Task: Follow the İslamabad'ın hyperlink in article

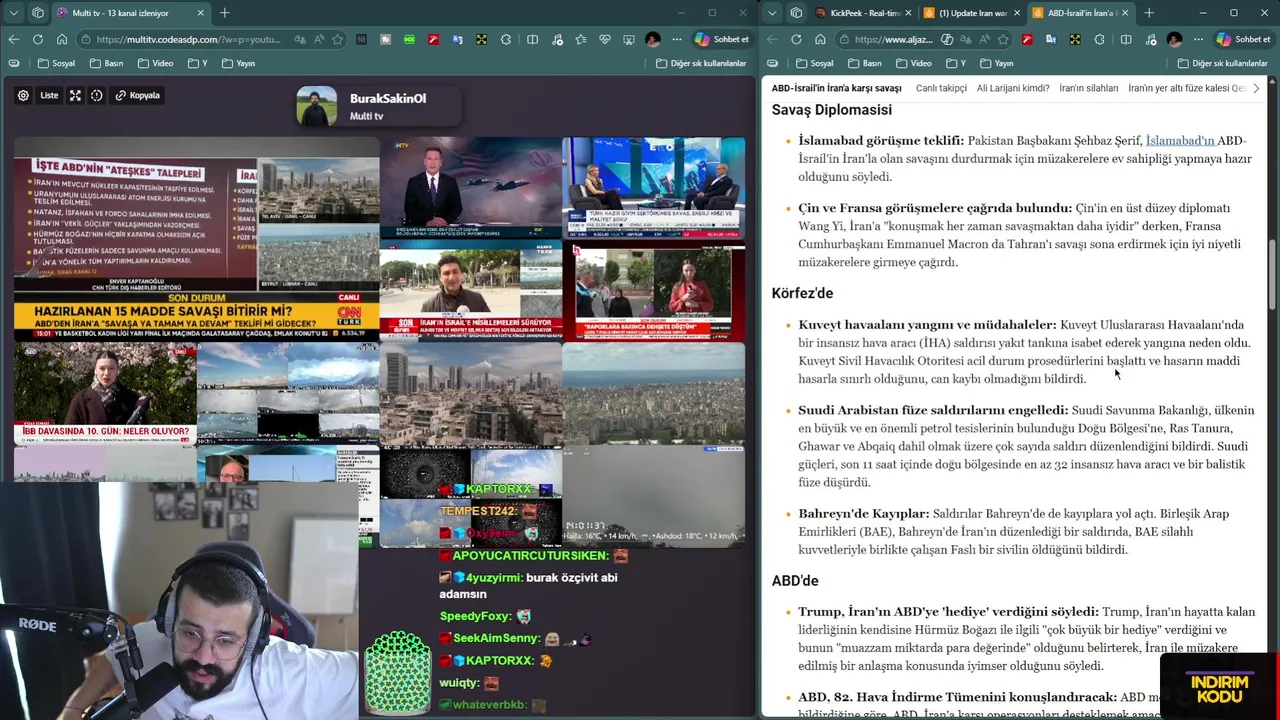Action: click(1180, 140)
